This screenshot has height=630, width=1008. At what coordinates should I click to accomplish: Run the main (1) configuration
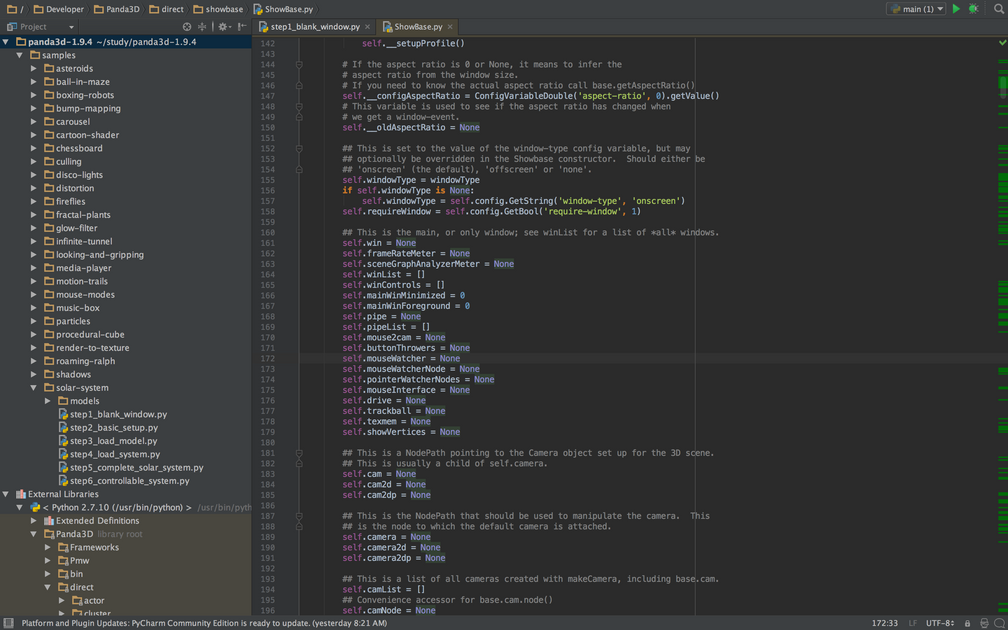click(x=956, y=8)
